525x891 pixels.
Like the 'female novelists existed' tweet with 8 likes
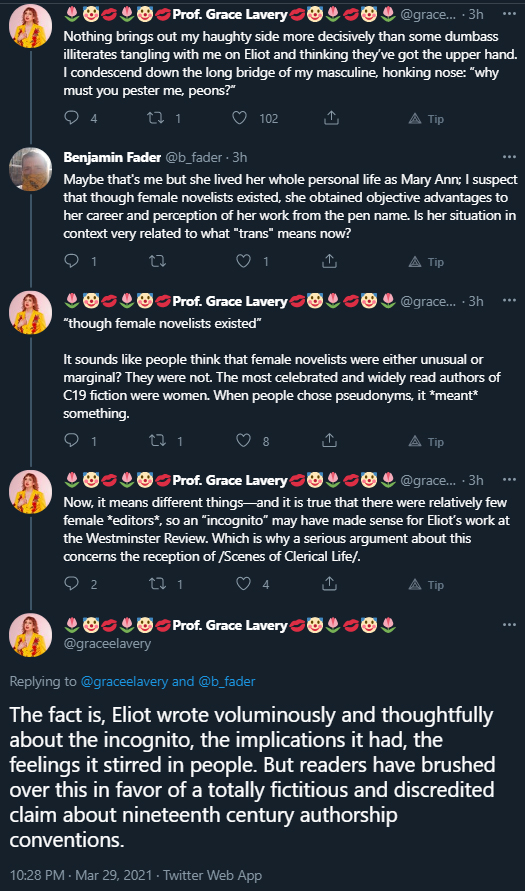(243, 441)
